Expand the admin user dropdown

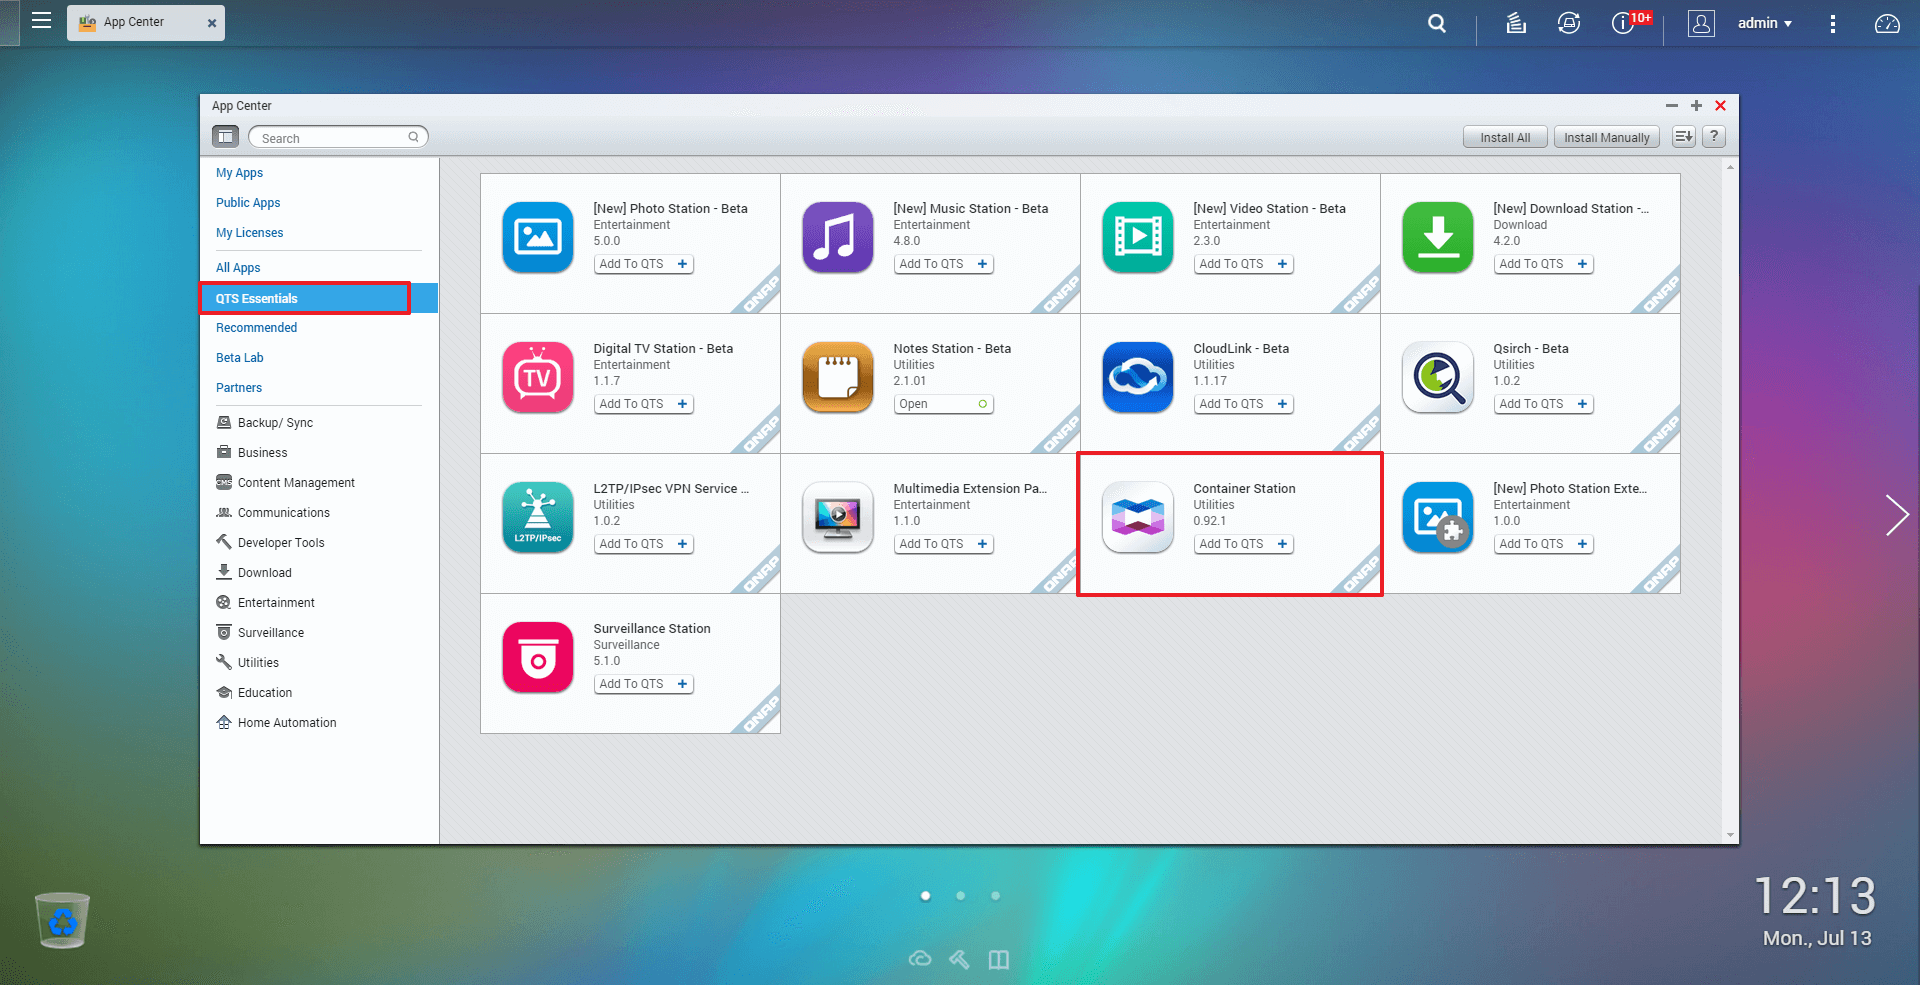(x=1764, y=23)
